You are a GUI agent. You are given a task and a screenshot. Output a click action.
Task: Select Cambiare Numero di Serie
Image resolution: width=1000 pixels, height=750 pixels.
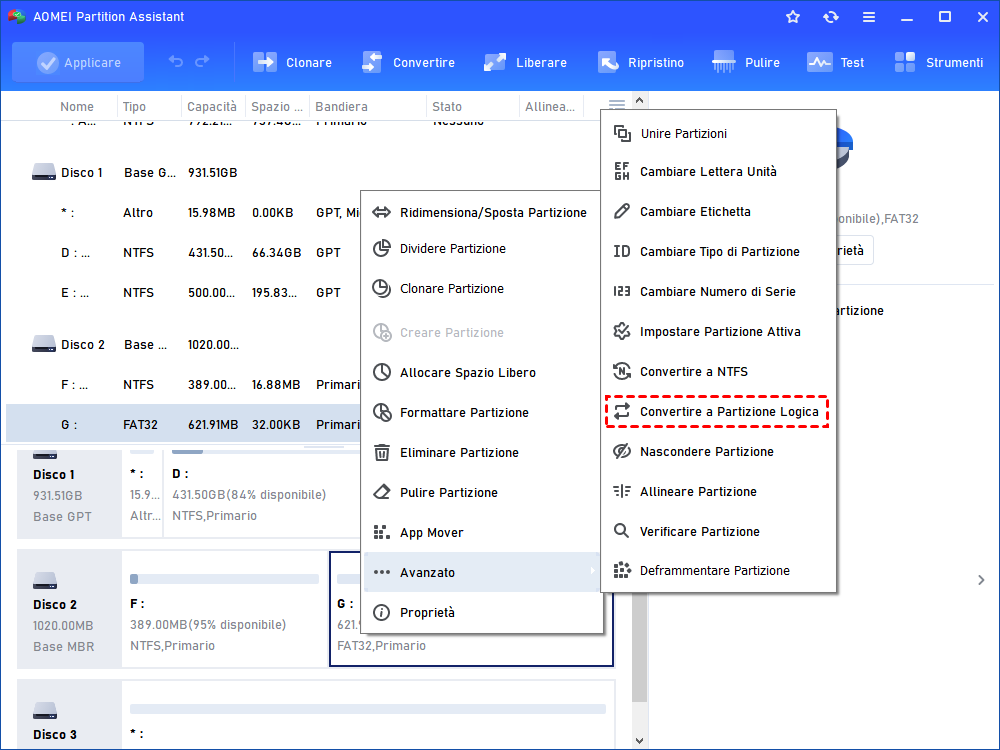(x=718, y=291)
